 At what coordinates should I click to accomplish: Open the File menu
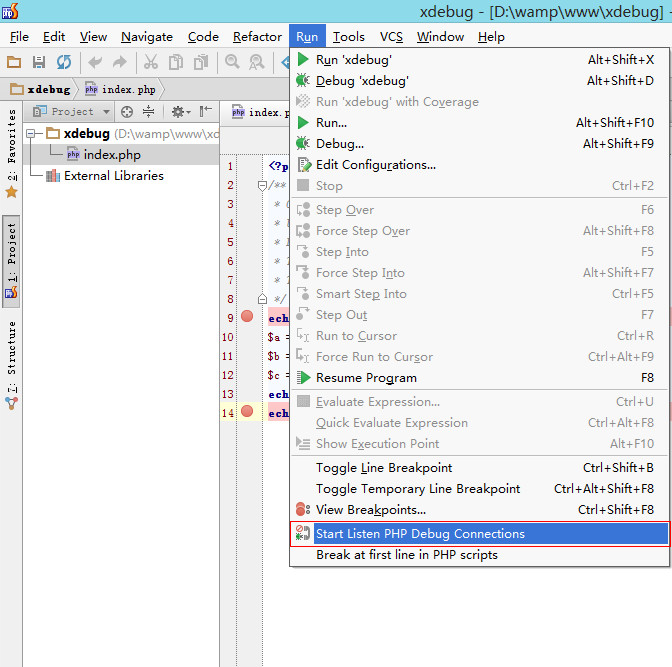point(19,37)
